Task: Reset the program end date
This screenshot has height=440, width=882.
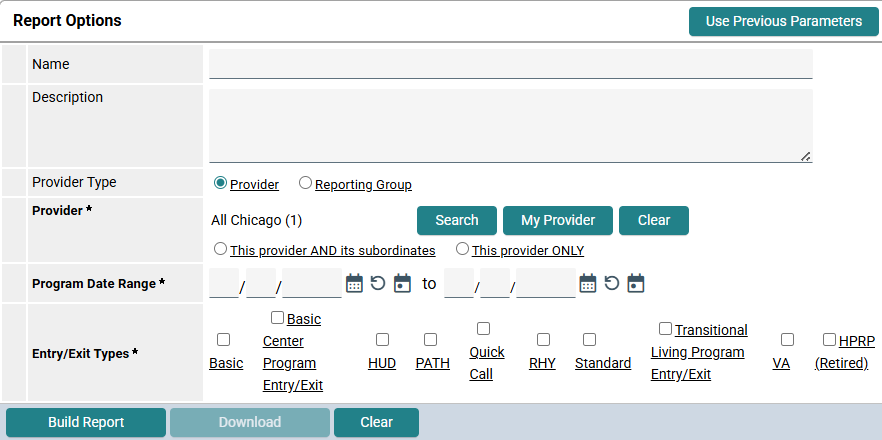Action: click(x=612, y=283)
